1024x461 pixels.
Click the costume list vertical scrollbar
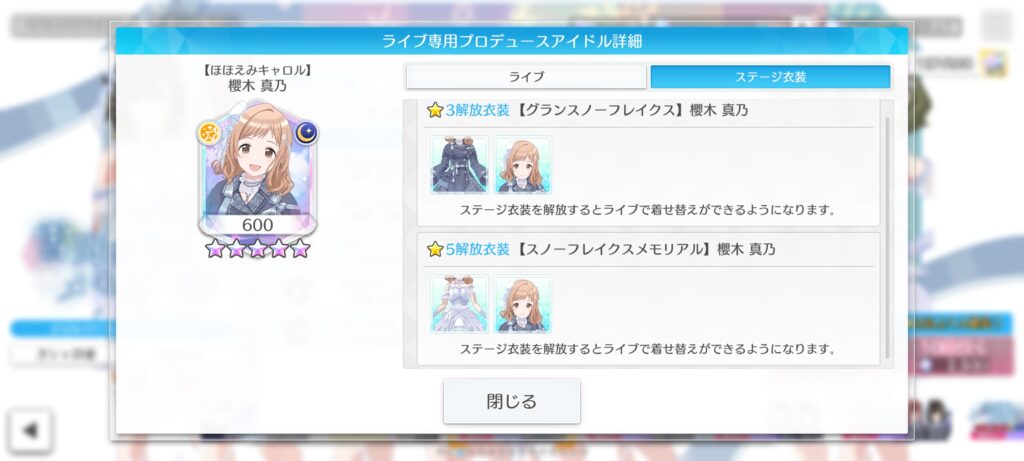887,238
